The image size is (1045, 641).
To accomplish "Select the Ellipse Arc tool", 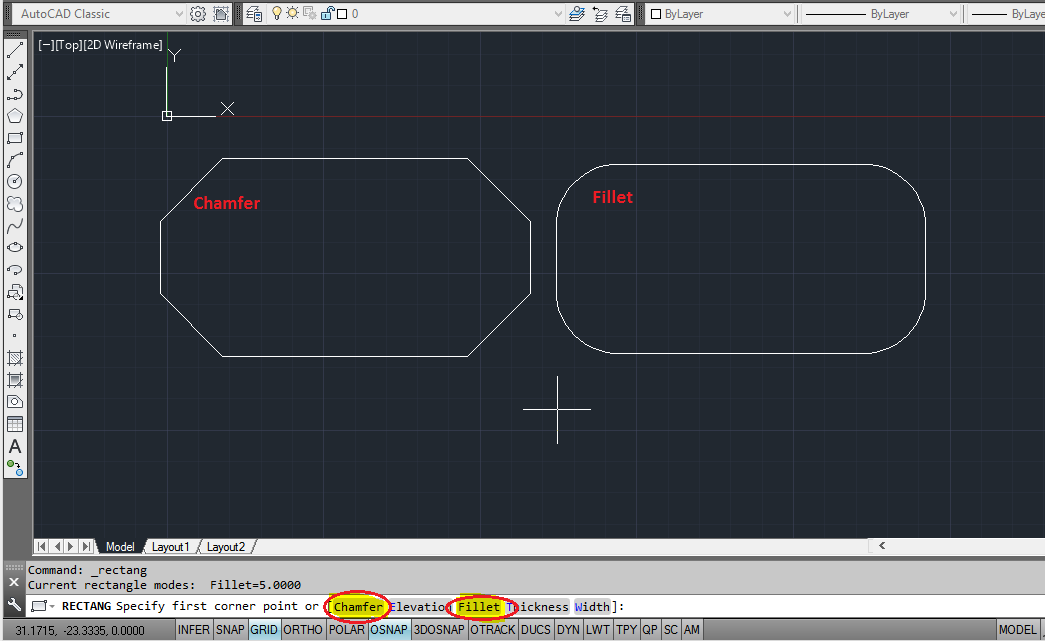I will (x=15, y=269).
